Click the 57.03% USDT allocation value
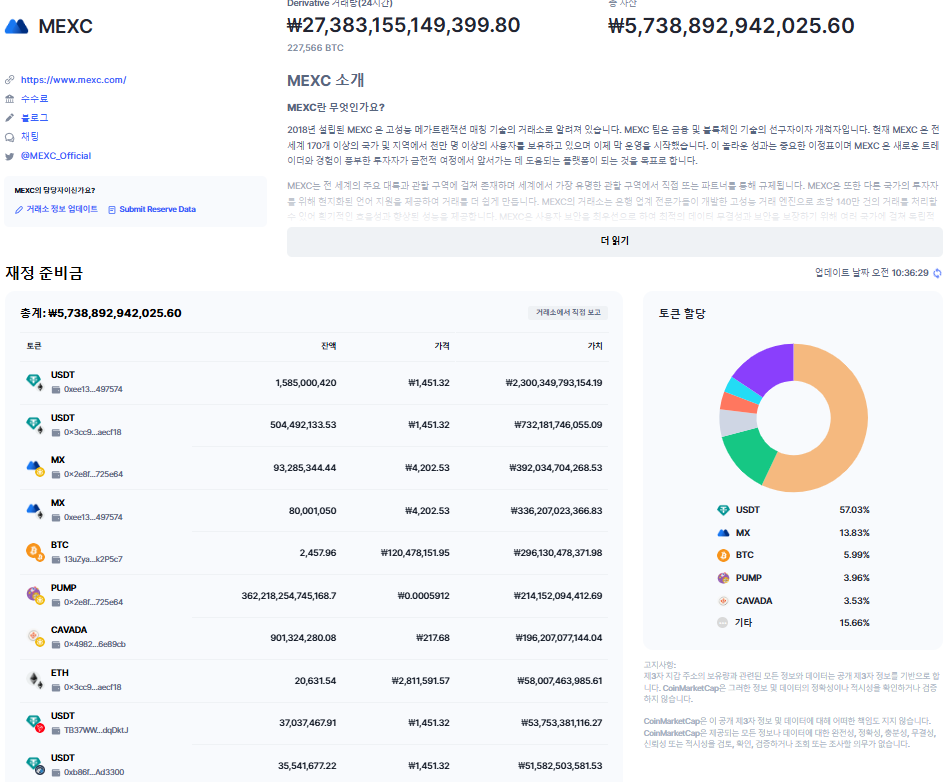This screenshot has height=782, width=948. point(854,510)
